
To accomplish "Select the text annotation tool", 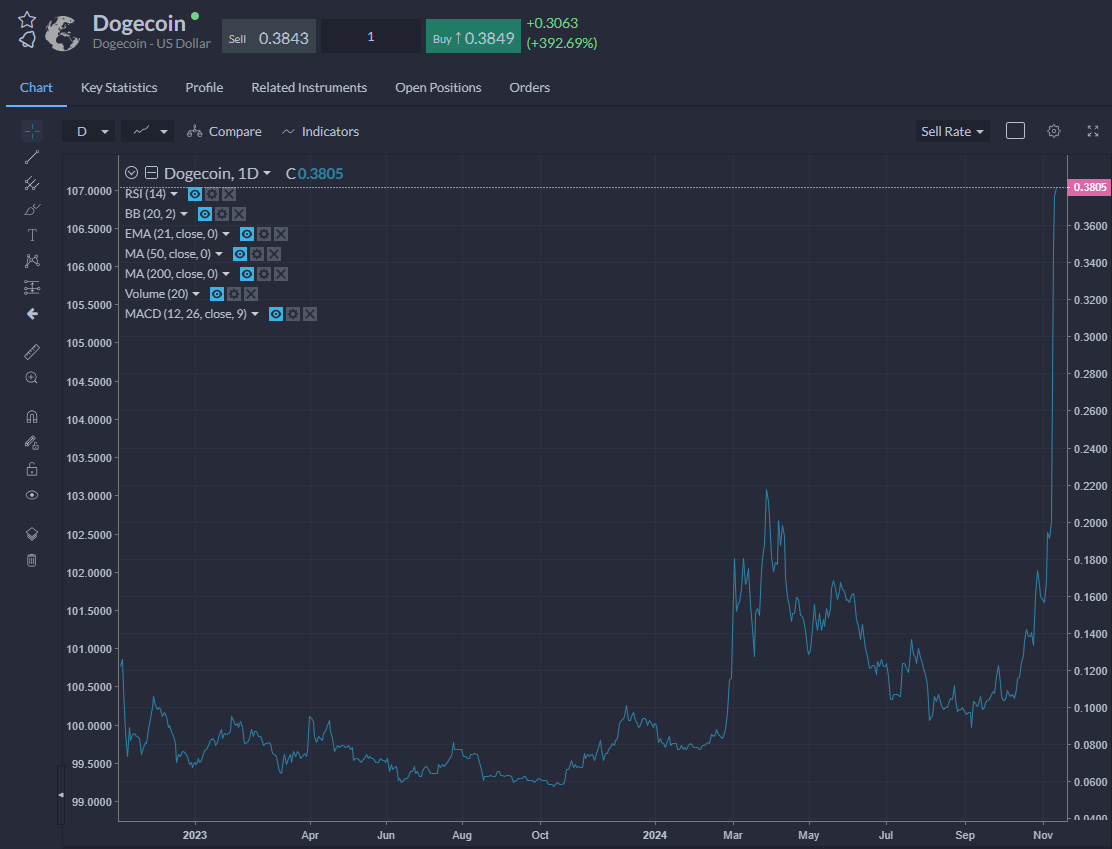I will (32, 235).
